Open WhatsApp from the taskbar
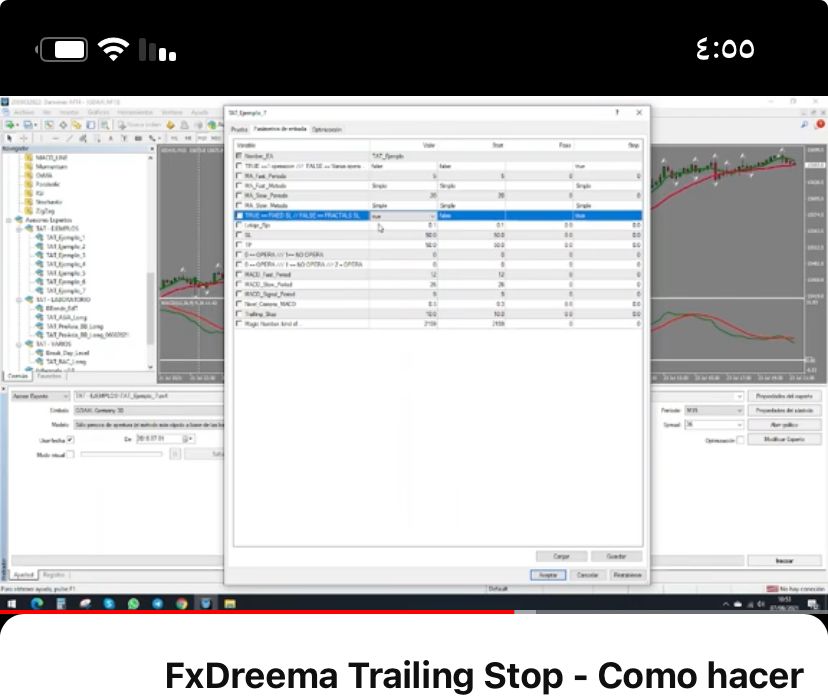 point(133,603)
